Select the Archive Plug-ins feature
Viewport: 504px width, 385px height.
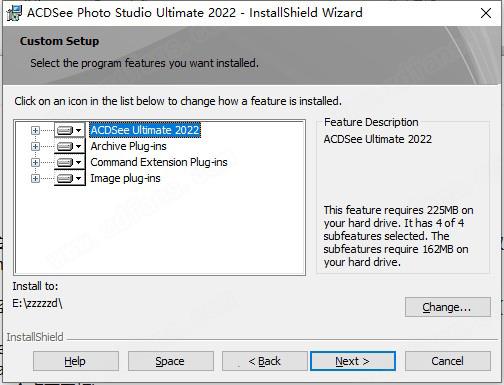click(128, 146)
